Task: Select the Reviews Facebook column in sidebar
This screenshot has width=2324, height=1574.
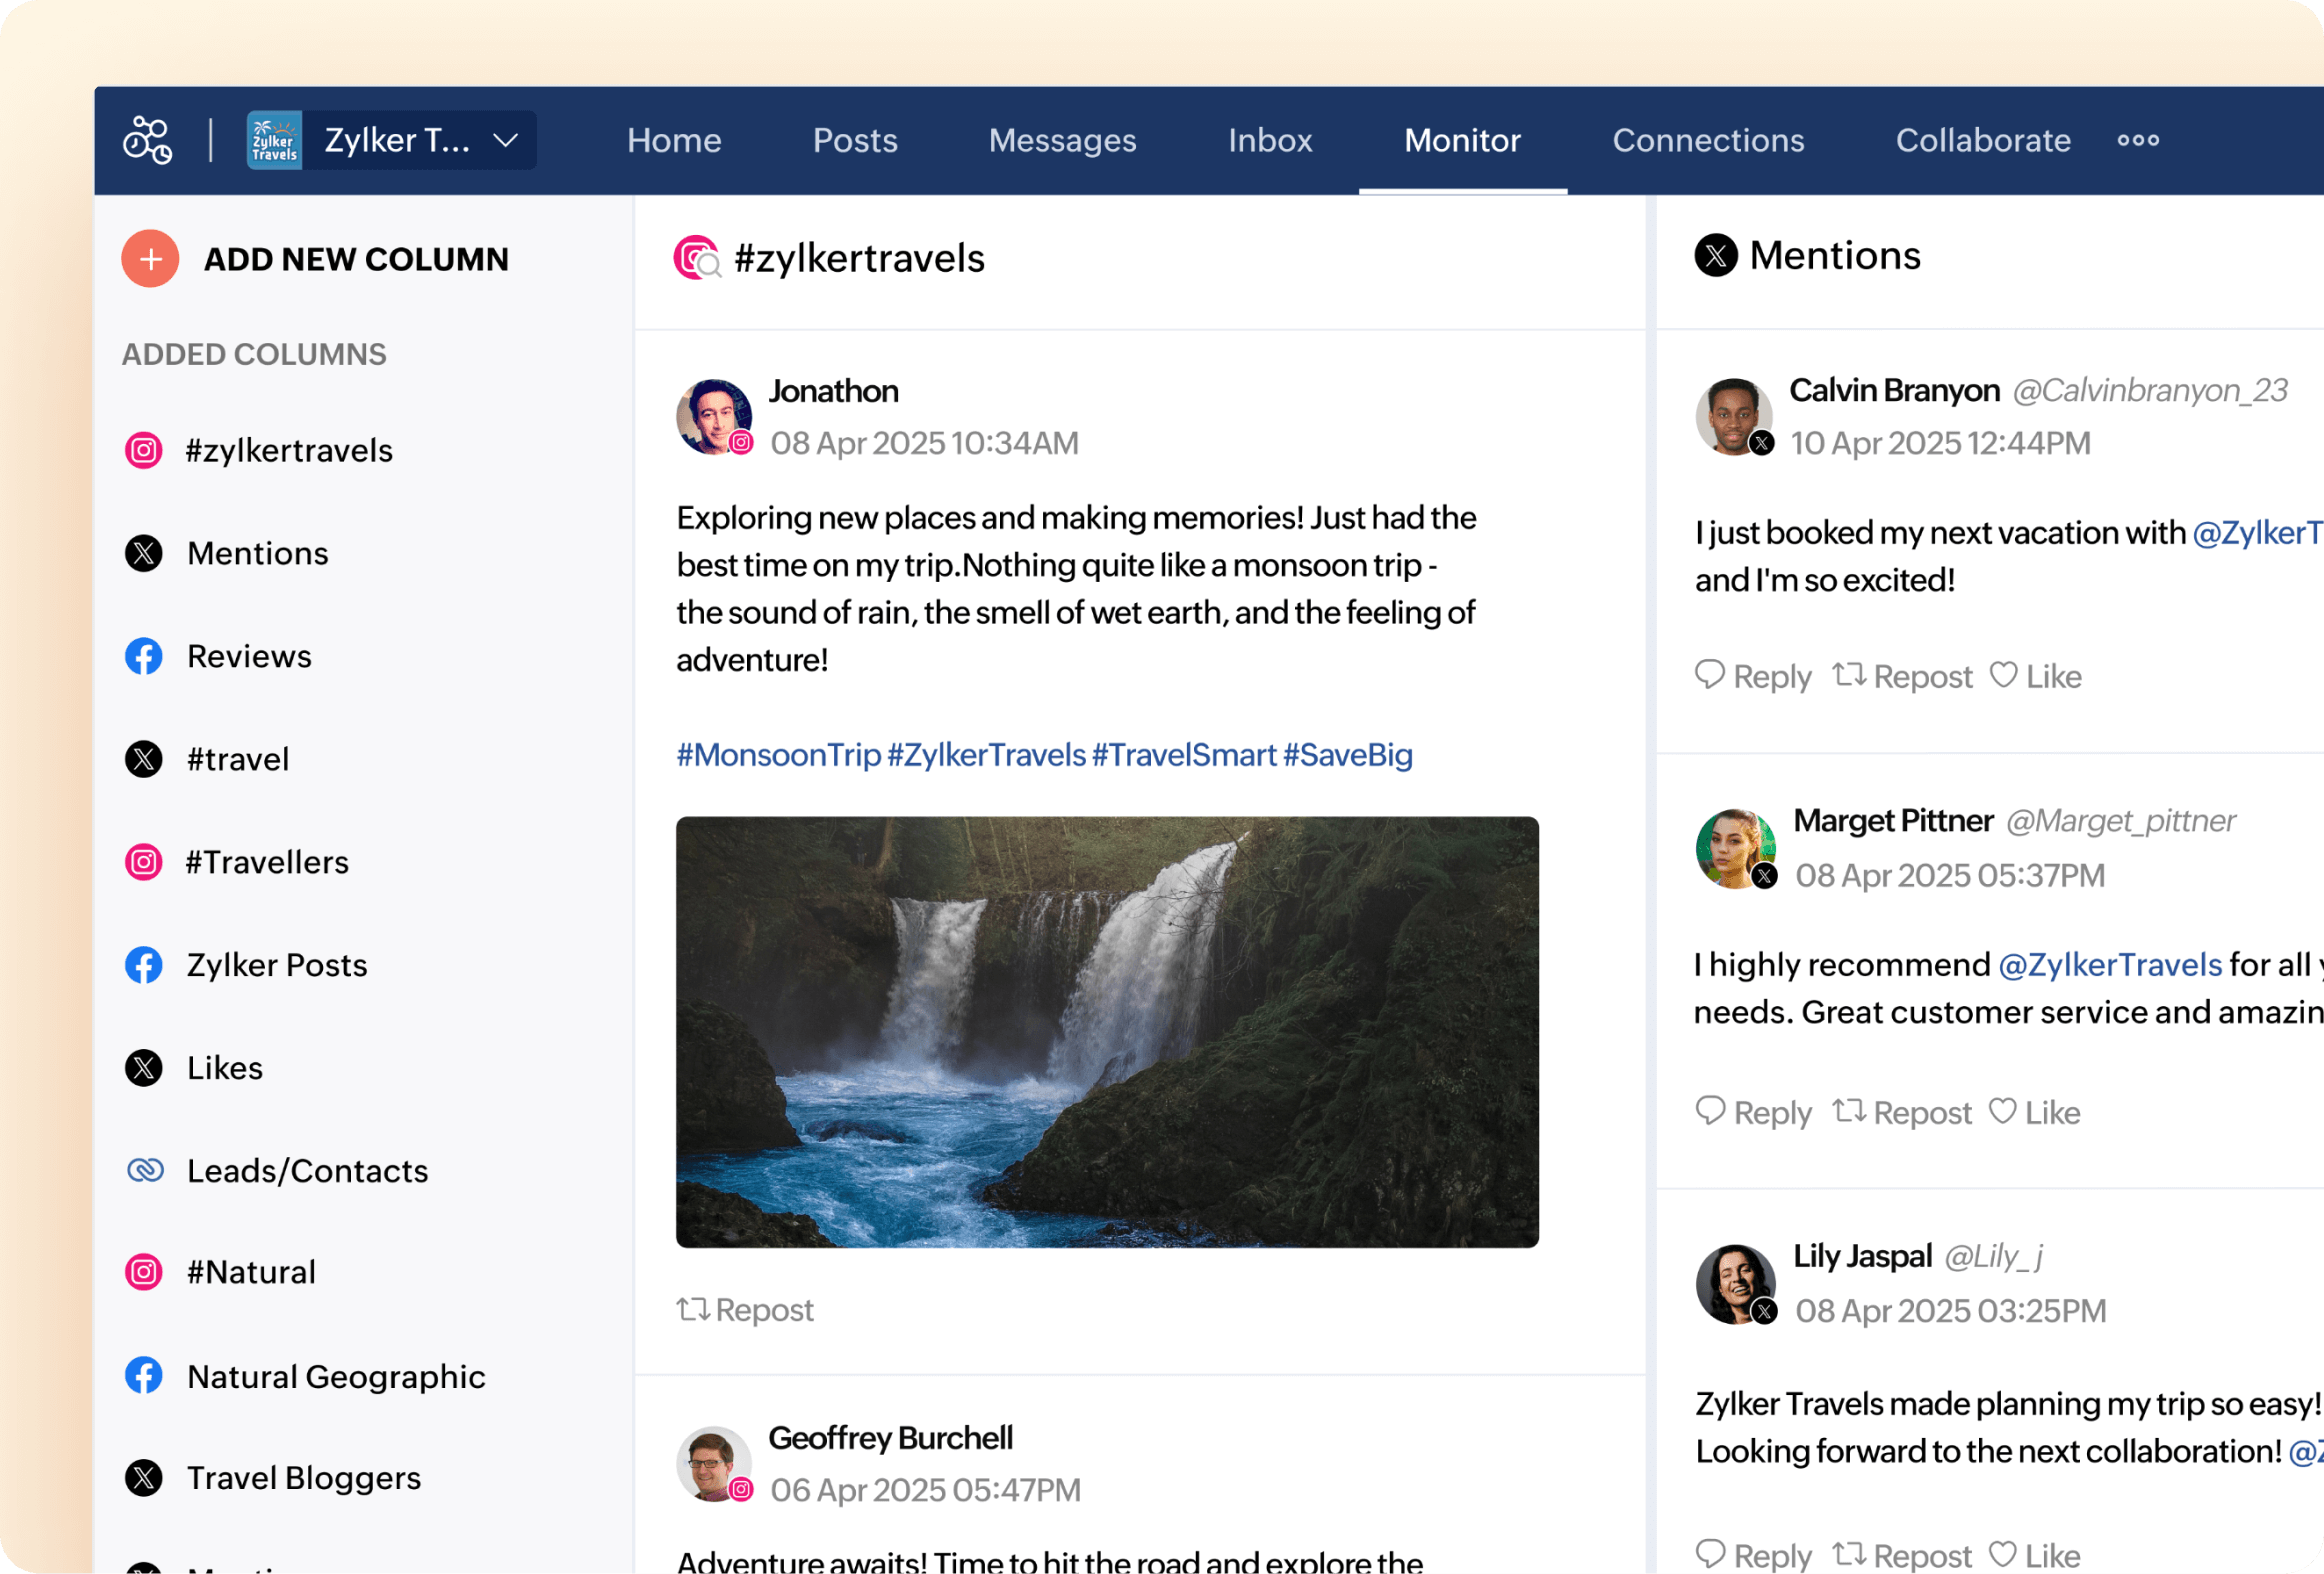Action: (249, 656)
